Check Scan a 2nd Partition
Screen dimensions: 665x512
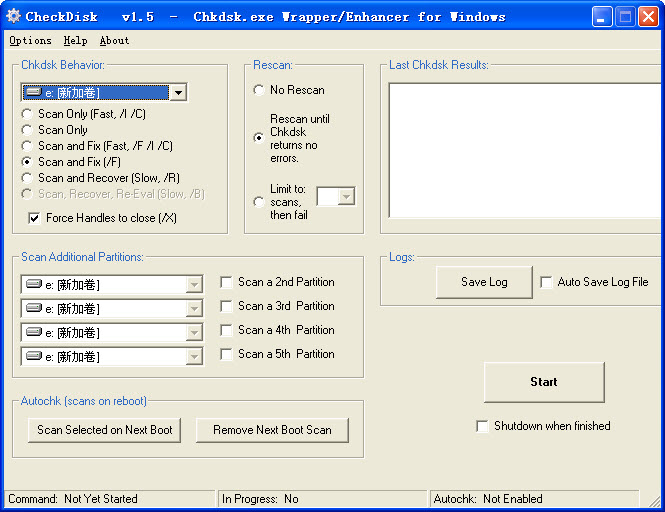pos(227,283)
